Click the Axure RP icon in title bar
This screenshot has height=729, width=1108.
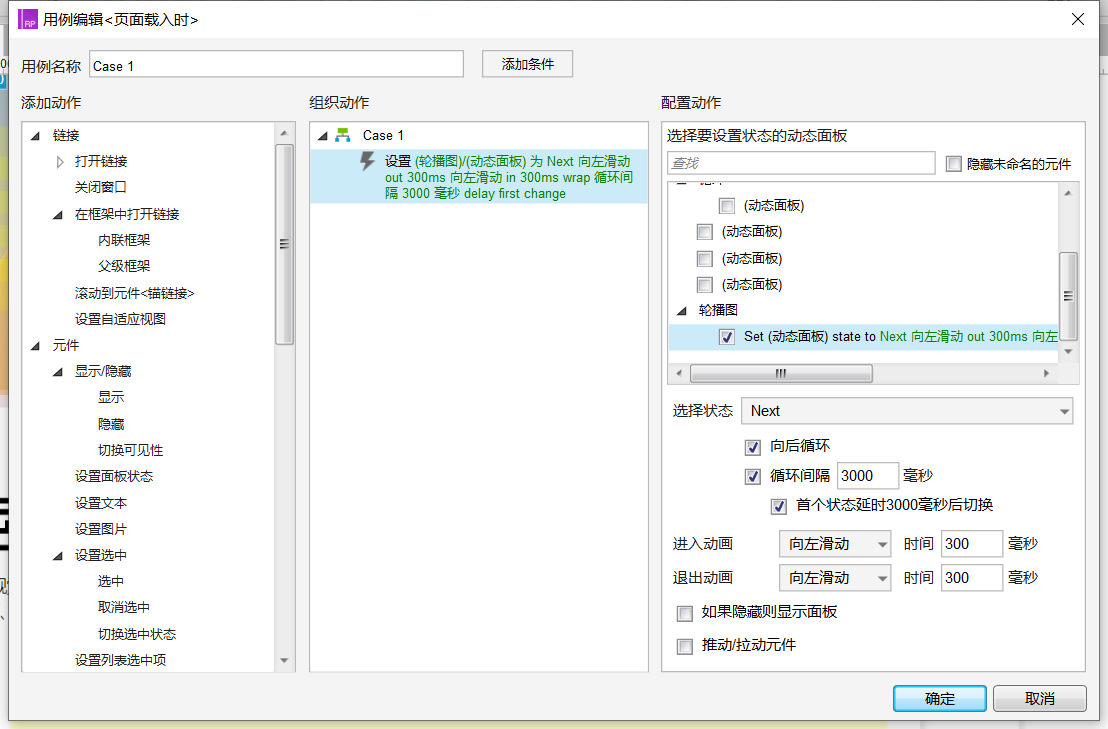(x=28, y=19)
